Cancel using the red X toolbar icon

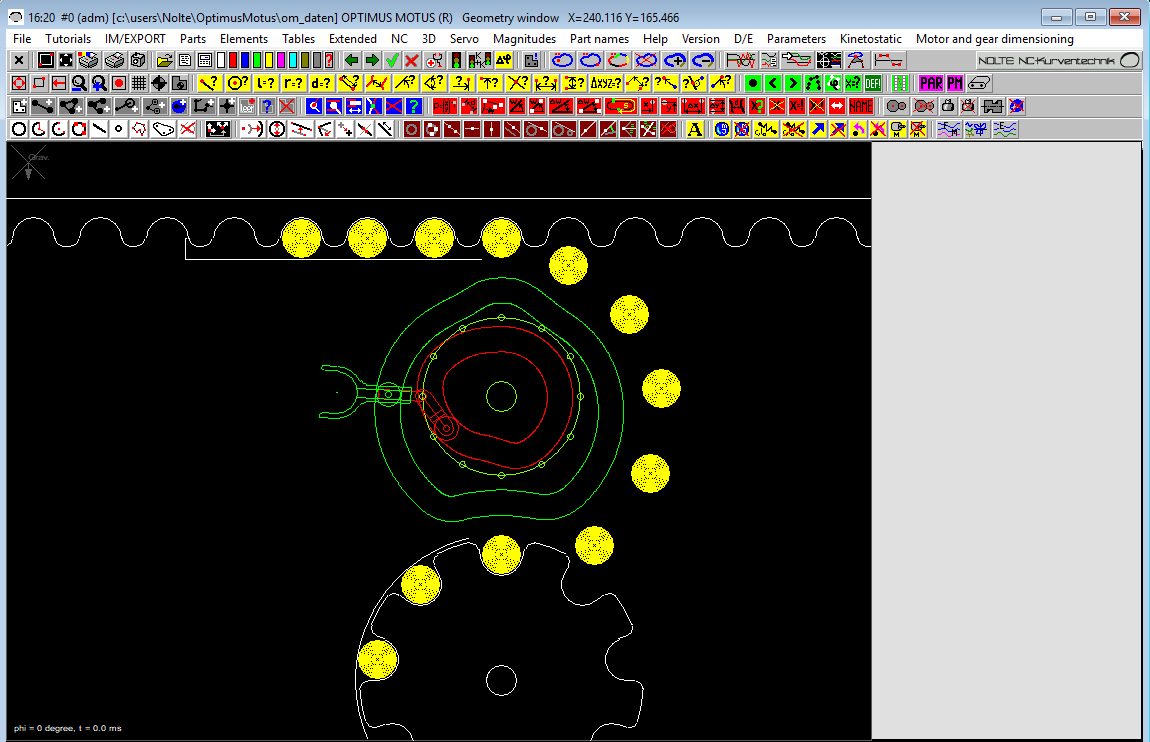pyautogui.click(x=415, y=61)
